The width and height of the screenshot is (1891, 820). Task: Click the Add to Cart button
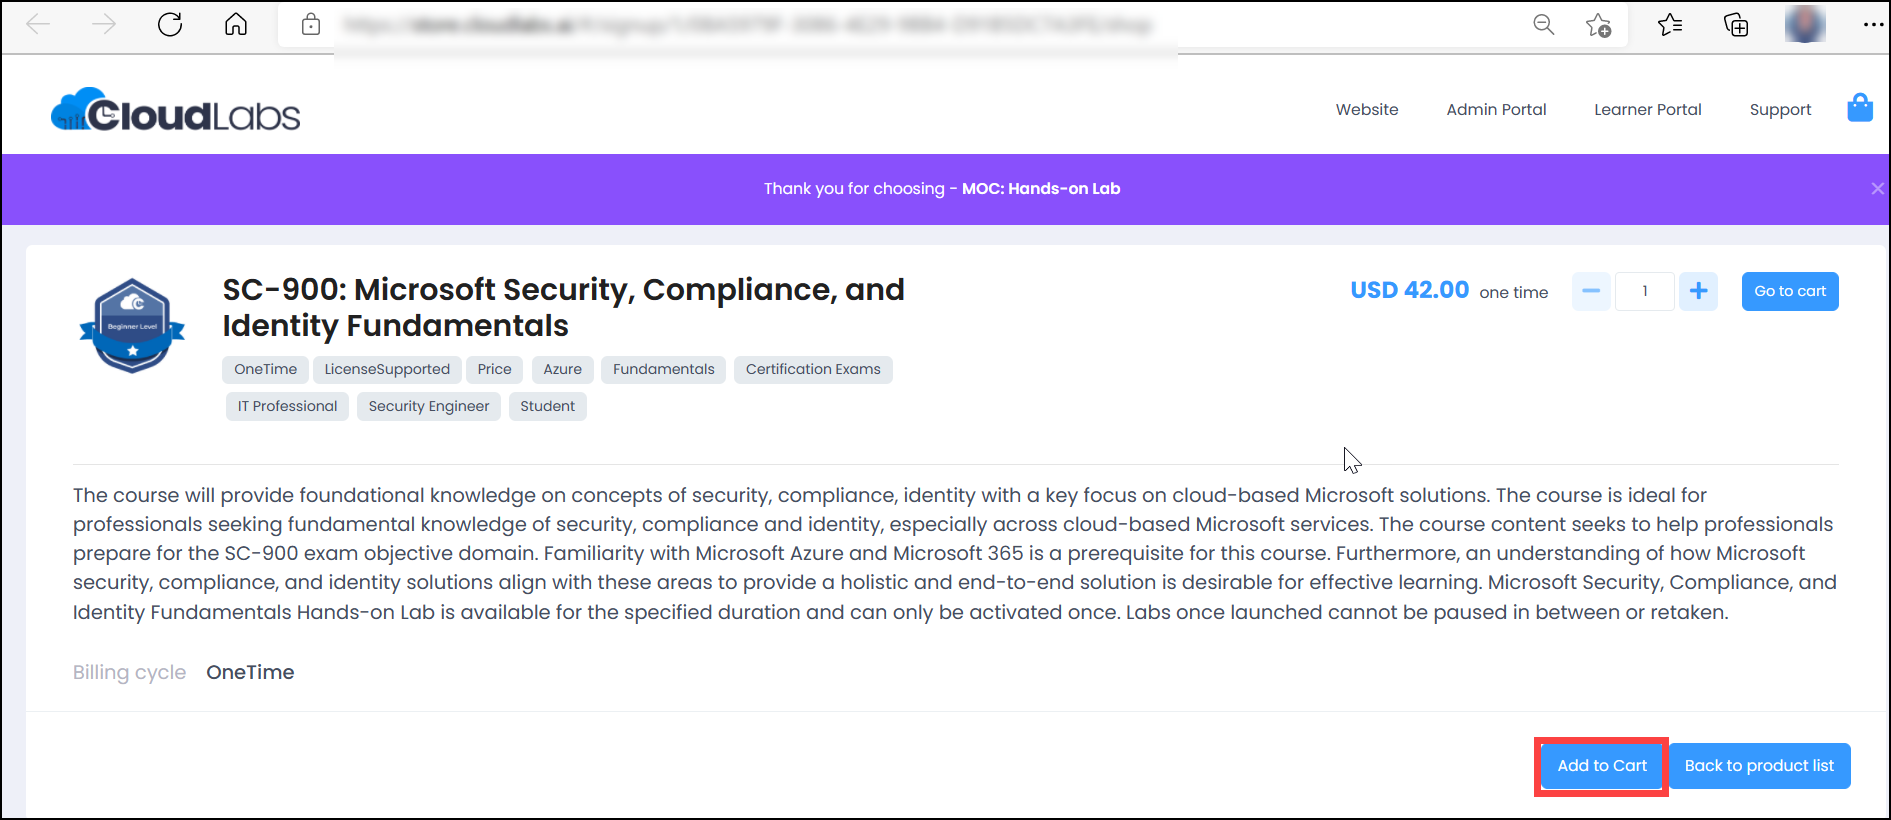[1601, 766]
